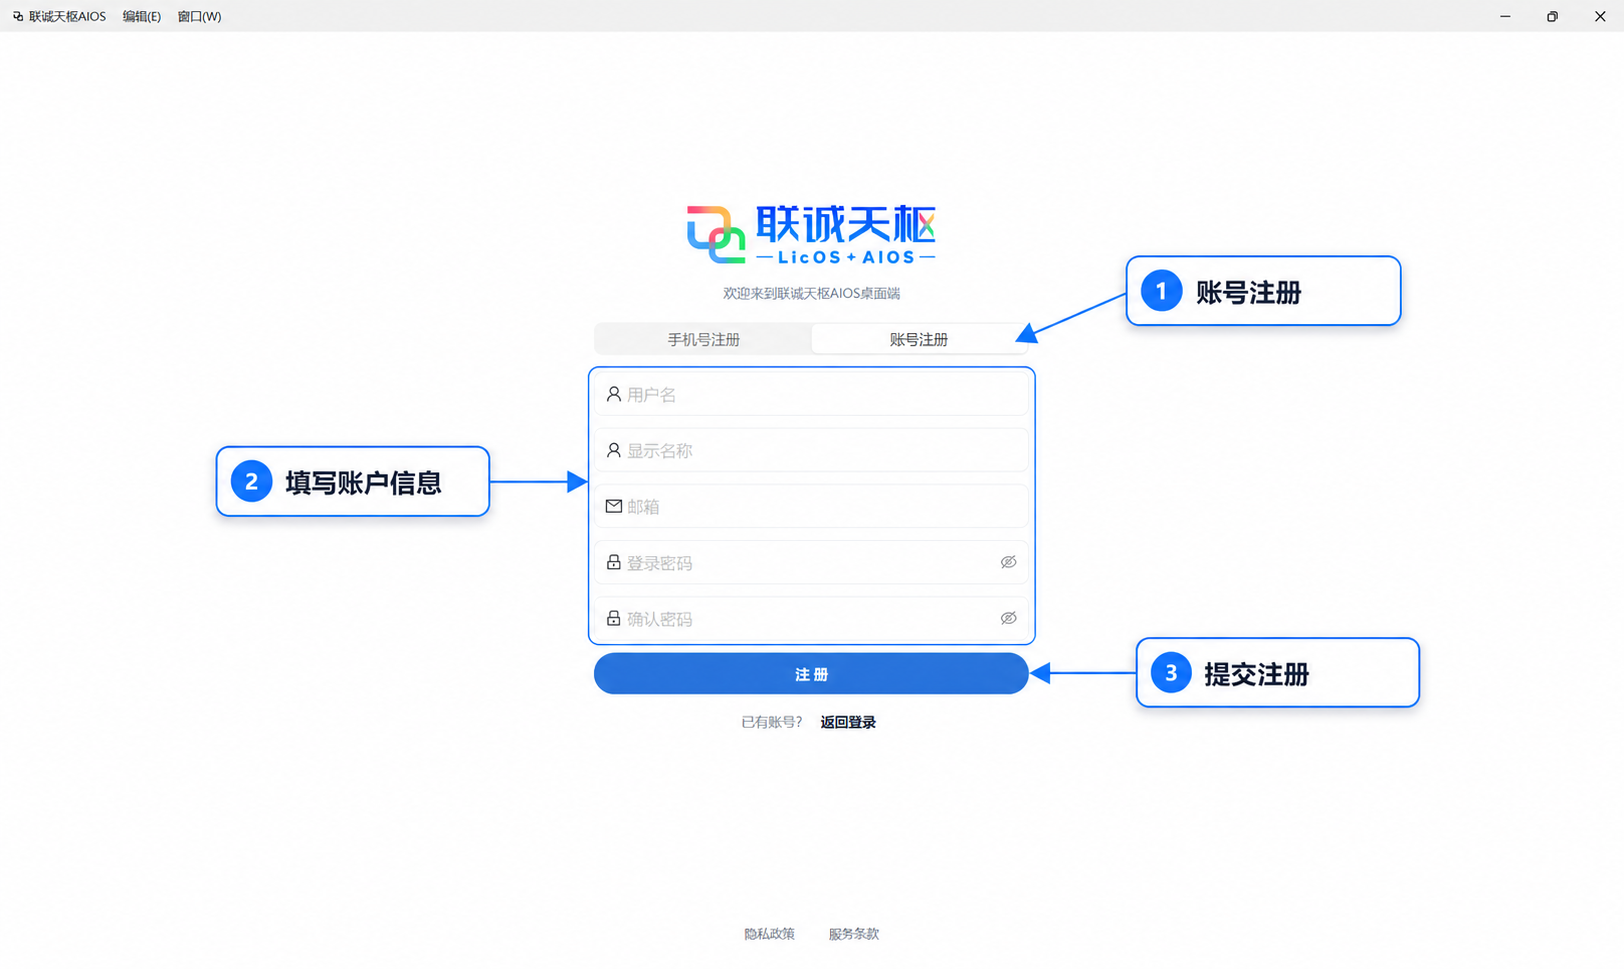The image size is (1624, 969).
Task: Click the user icon in the 用户名 field
Action: [x=614, y=395]
